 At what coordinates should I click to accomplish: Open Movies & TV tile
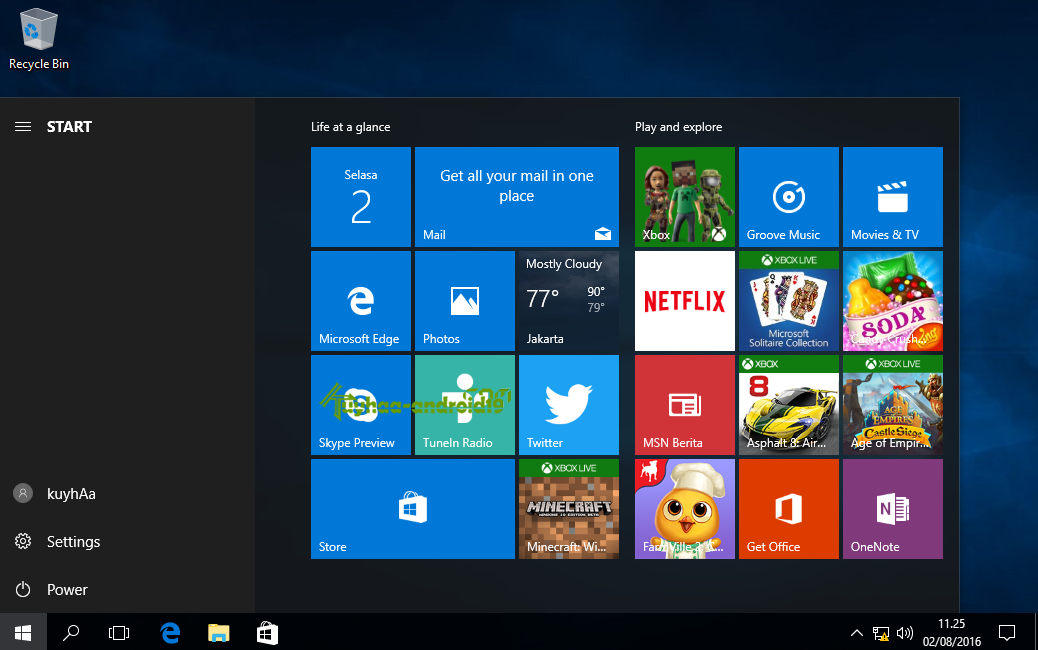click(x=892, y=197)
